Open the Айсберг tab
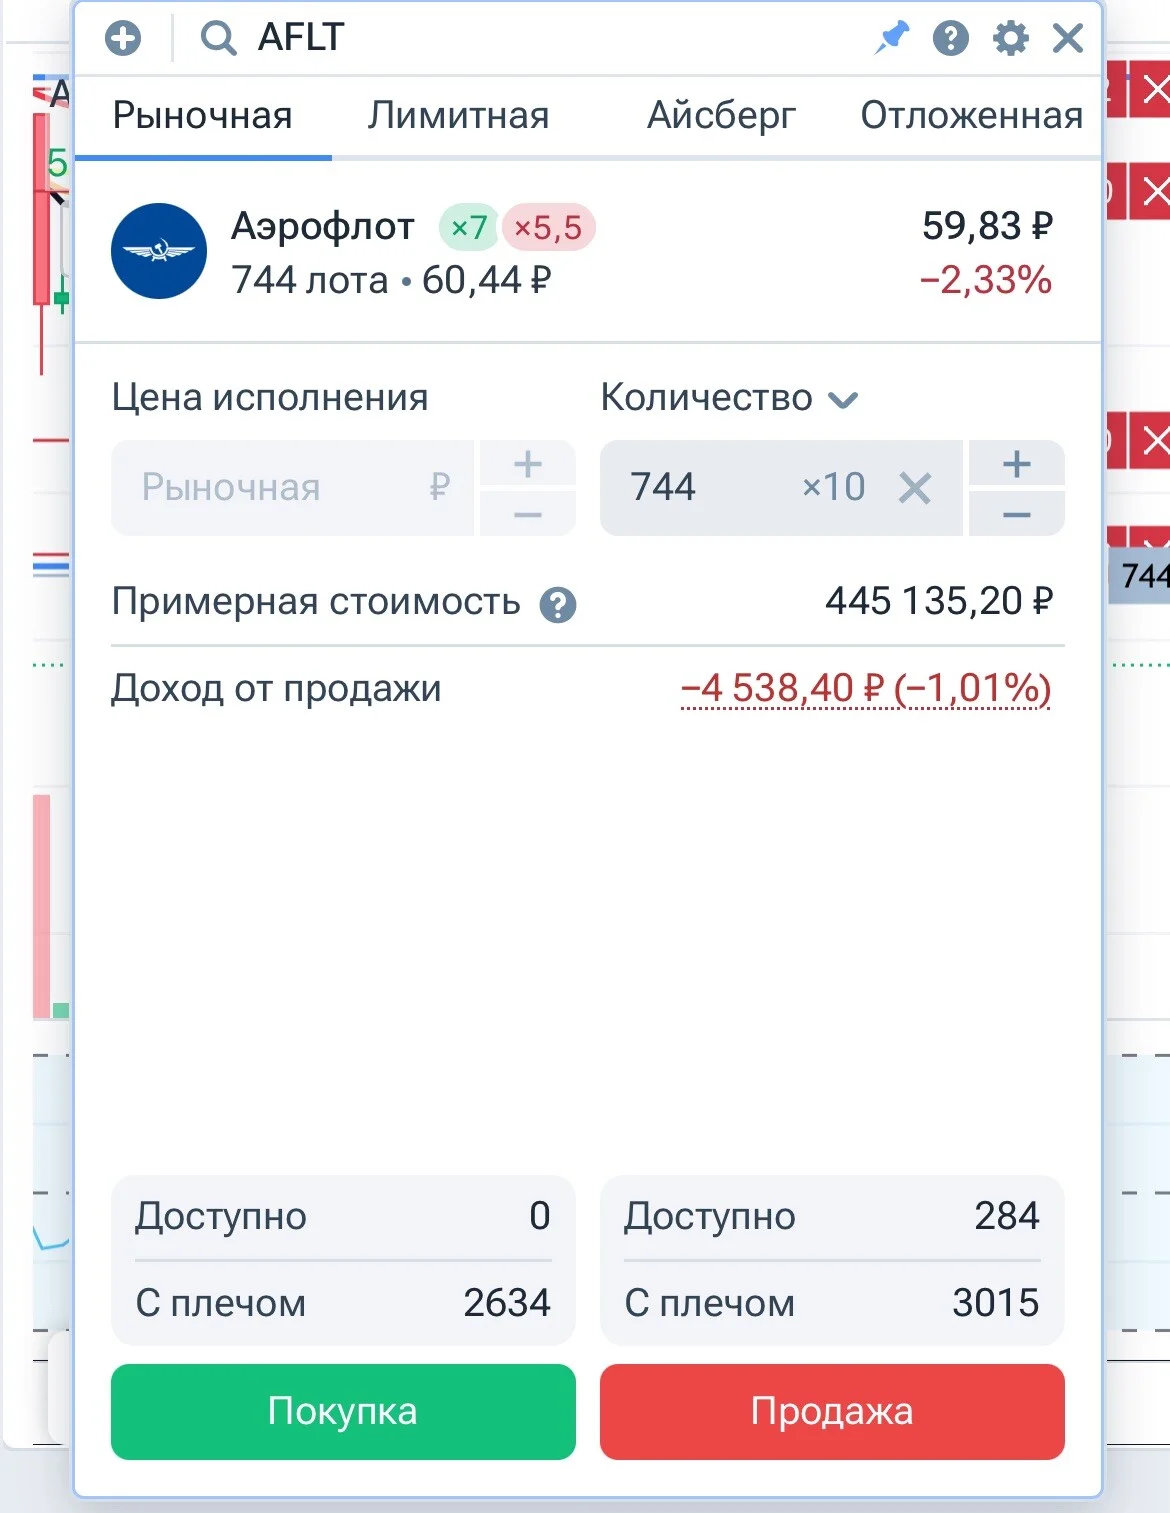Viewport: 1170px width, 1513px height. click(x=721, y=116)
